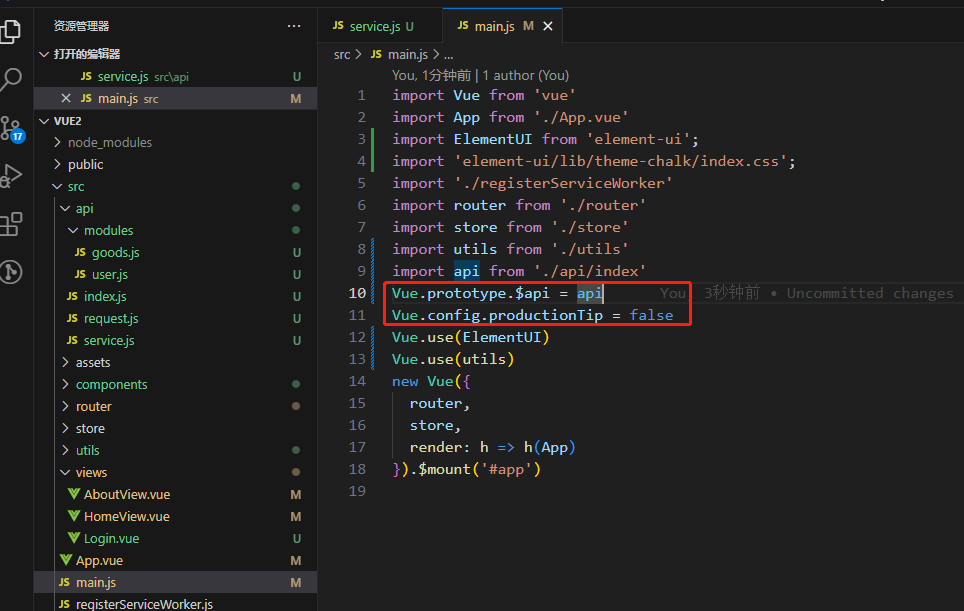The width and height of the screenshot is (964, 611).
Task: Expand the node_modules folder
Action: point(57,143)
